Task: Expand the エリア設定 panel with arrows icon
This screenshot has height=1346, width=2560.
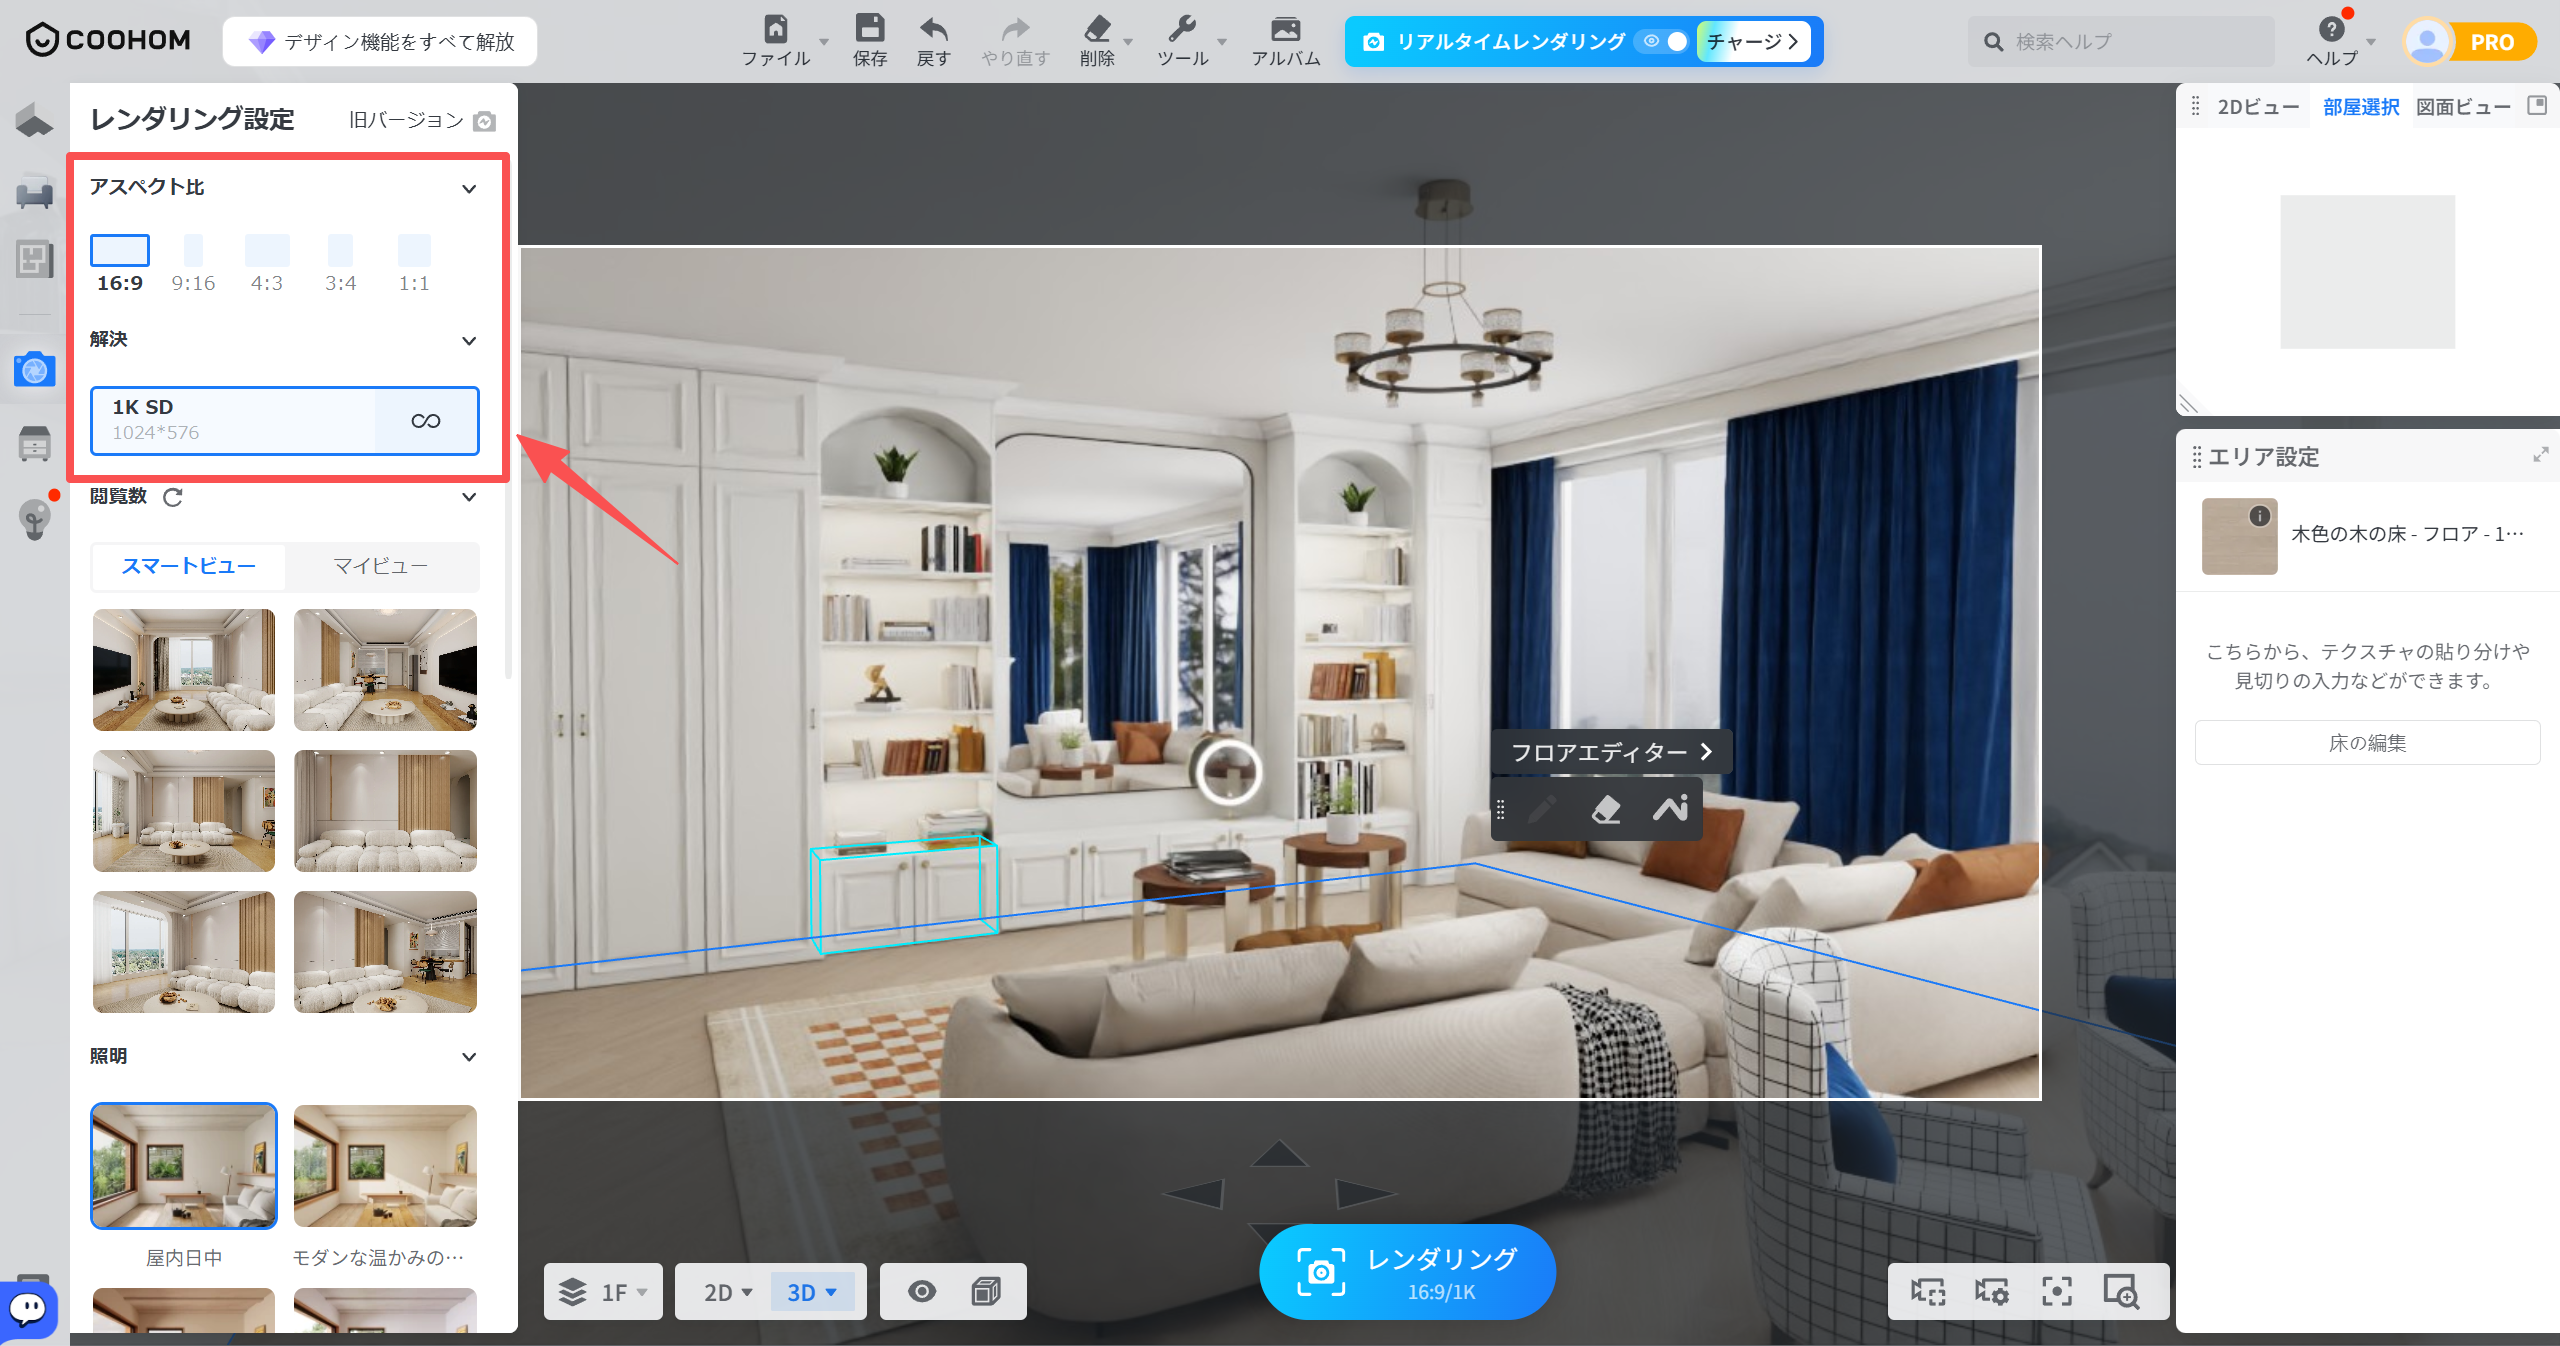Action: click(x=2540, y=455)
